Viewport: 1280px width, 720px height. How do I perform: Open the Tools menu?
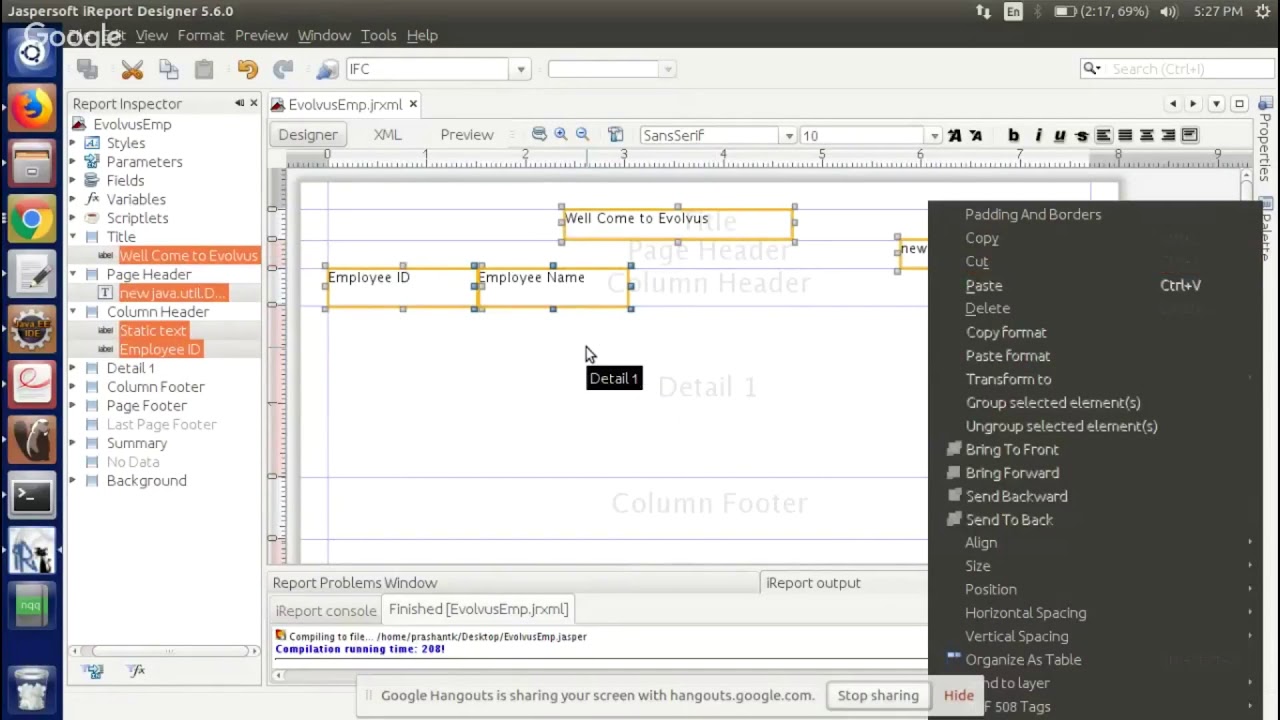click(378, 35)
